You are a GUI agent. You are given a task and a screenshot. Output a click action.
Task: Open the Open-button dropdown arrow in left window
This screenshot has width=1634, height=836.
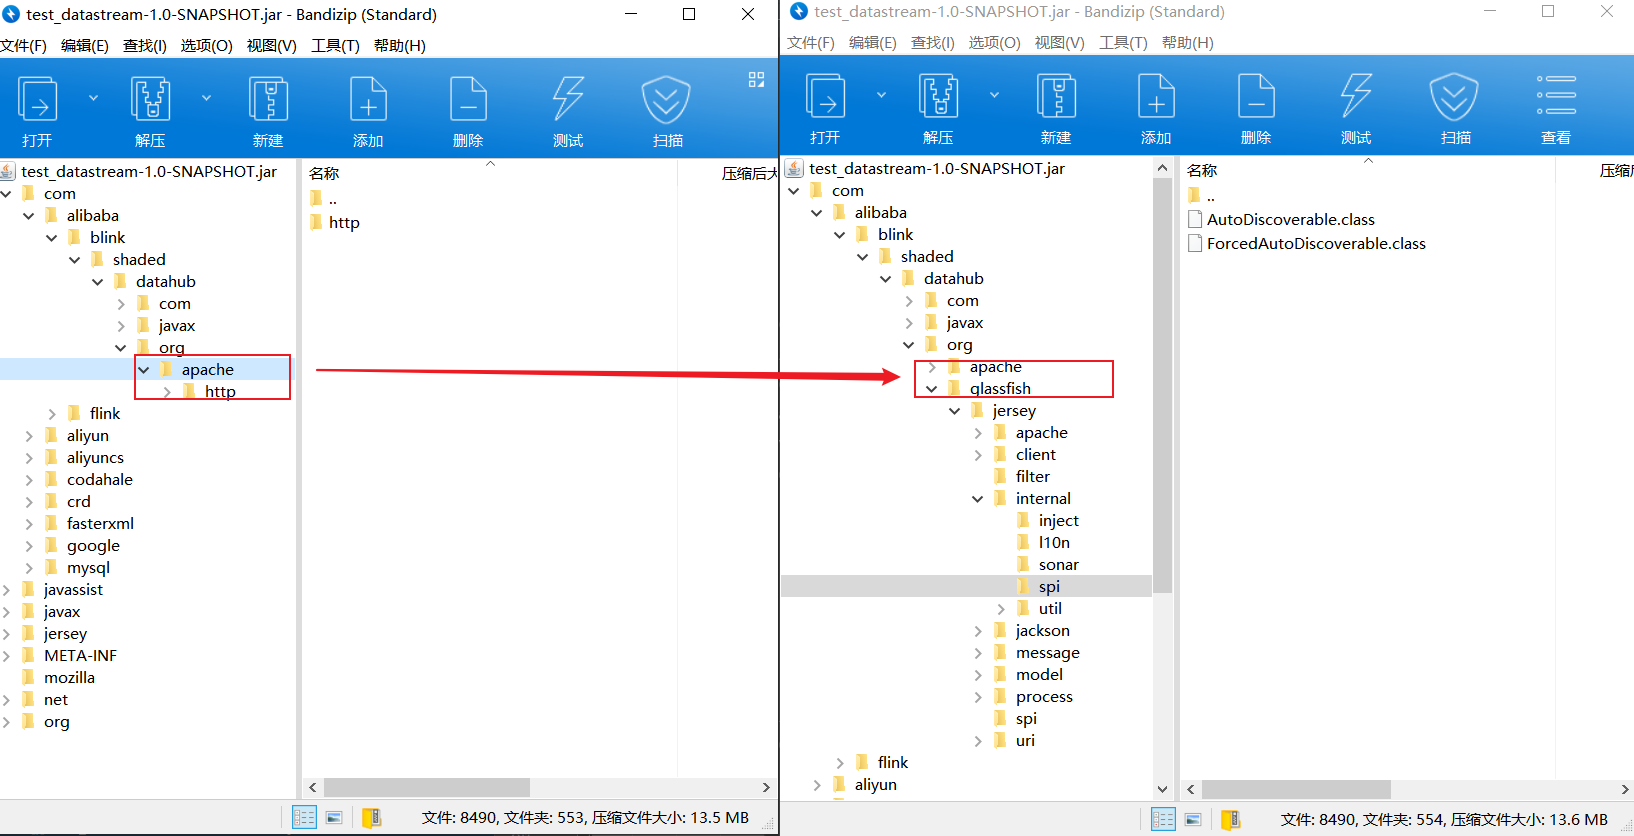click(93, 98)
